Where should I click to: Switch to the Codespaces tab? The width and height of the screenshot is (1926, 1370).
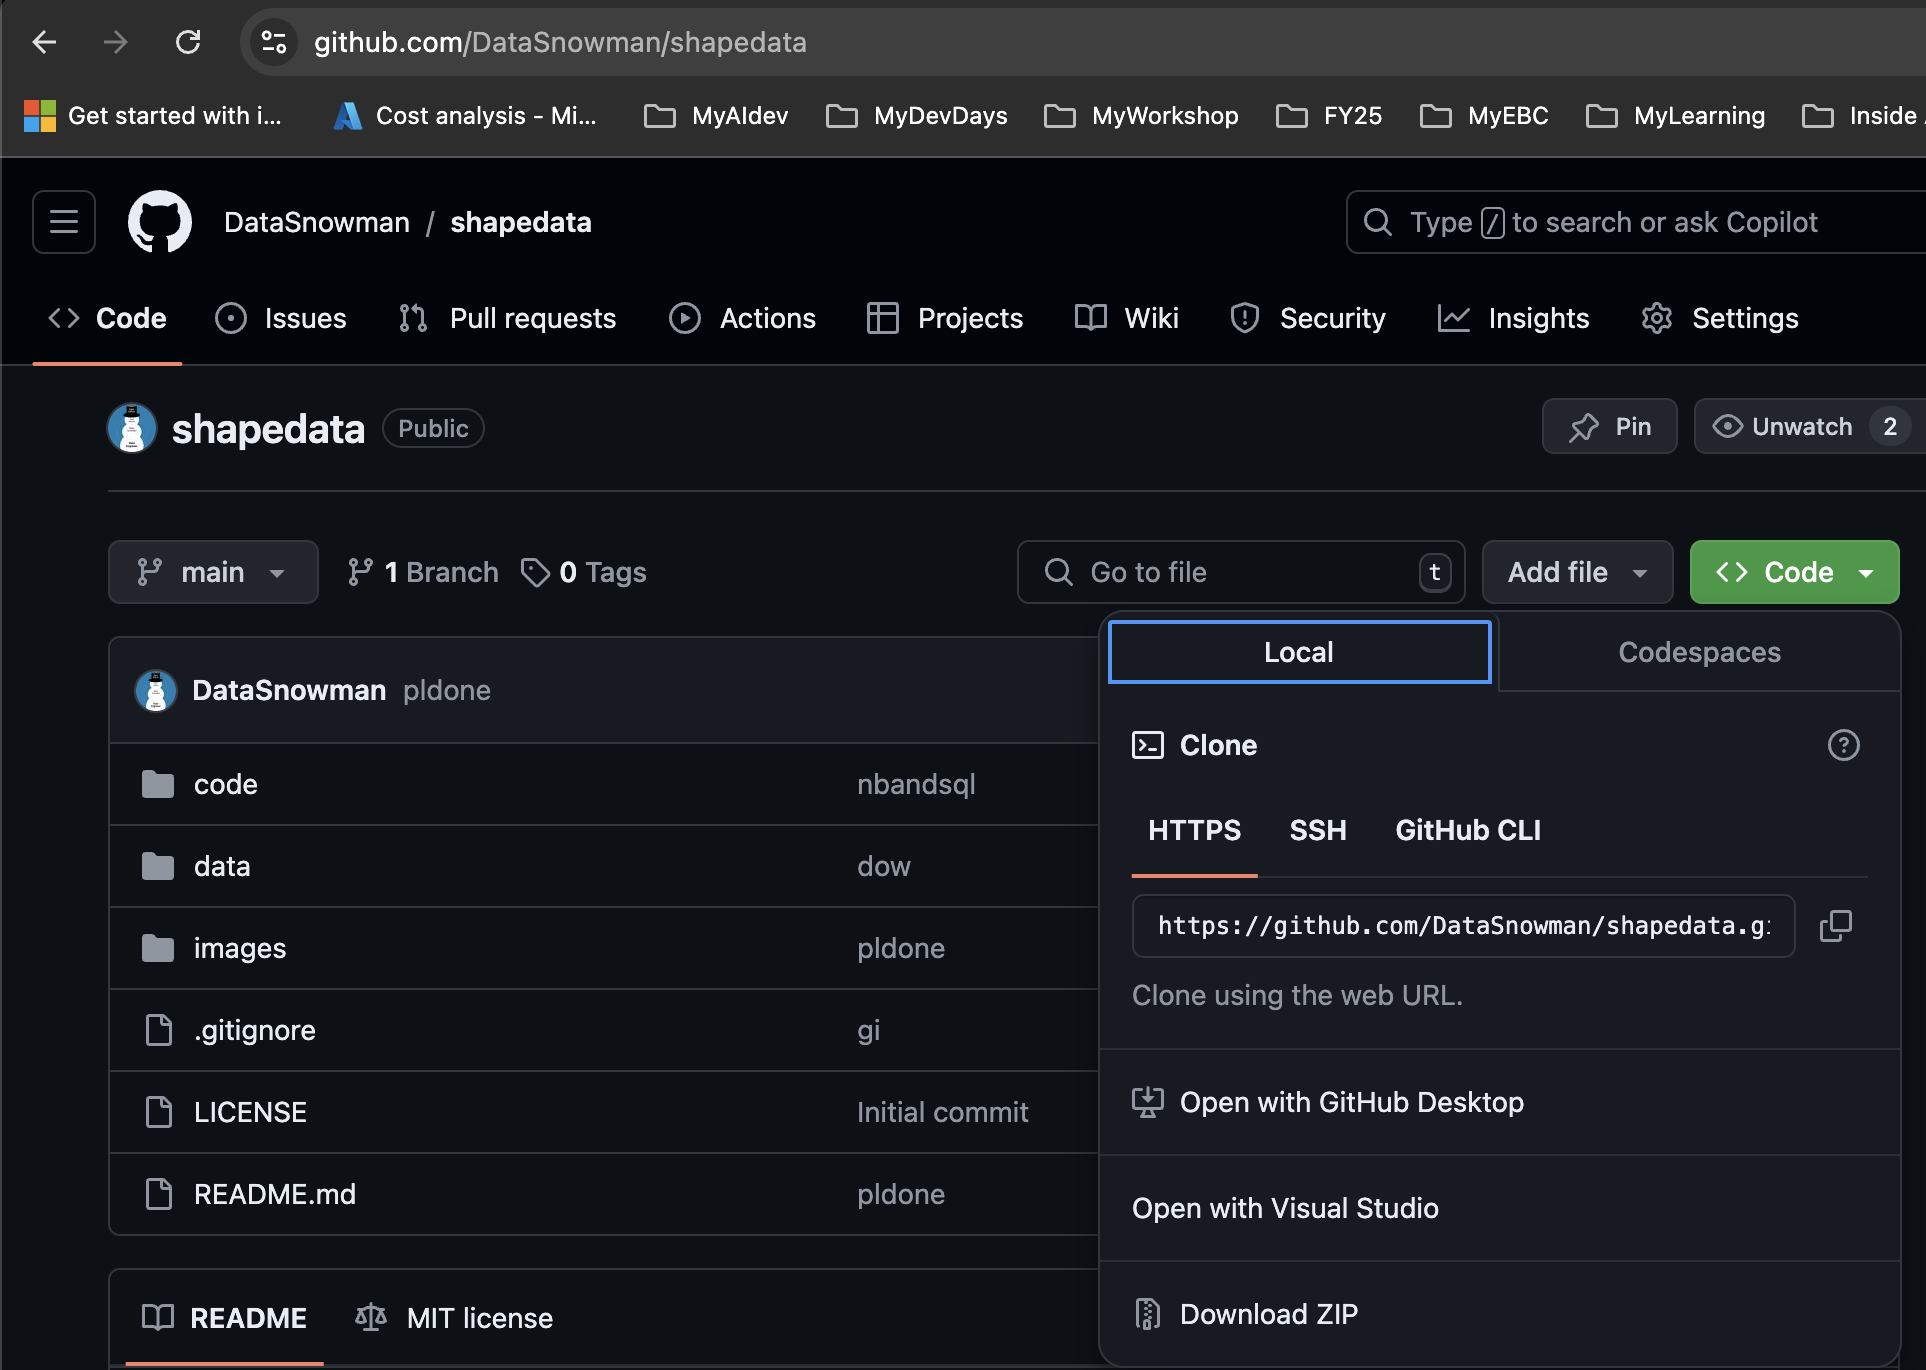pyautogui.click(x=1699, y=652)
